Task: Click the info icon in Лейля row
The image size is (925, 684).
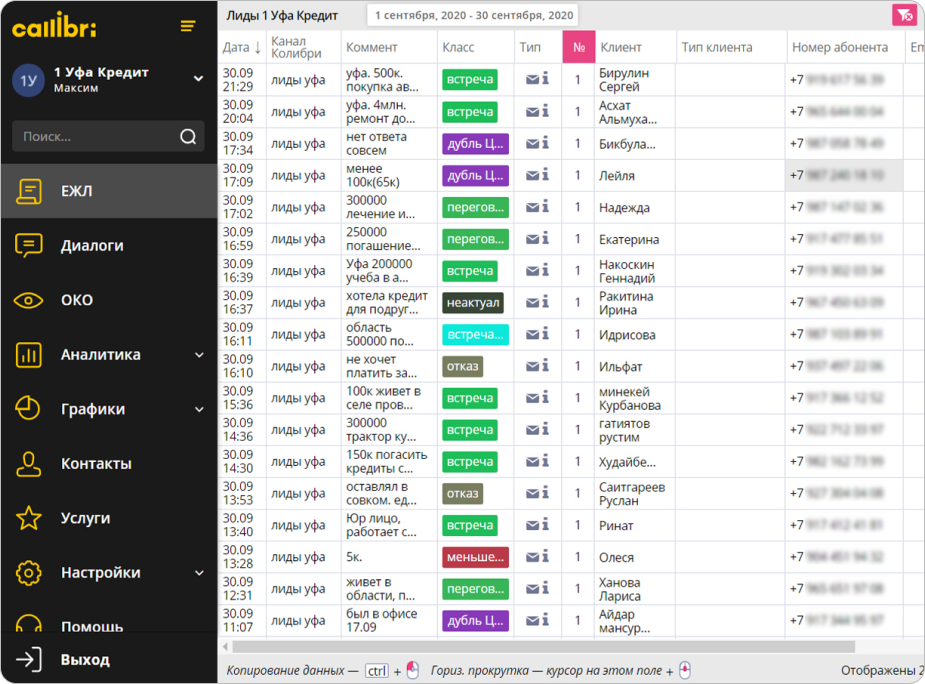Action: 546,175
